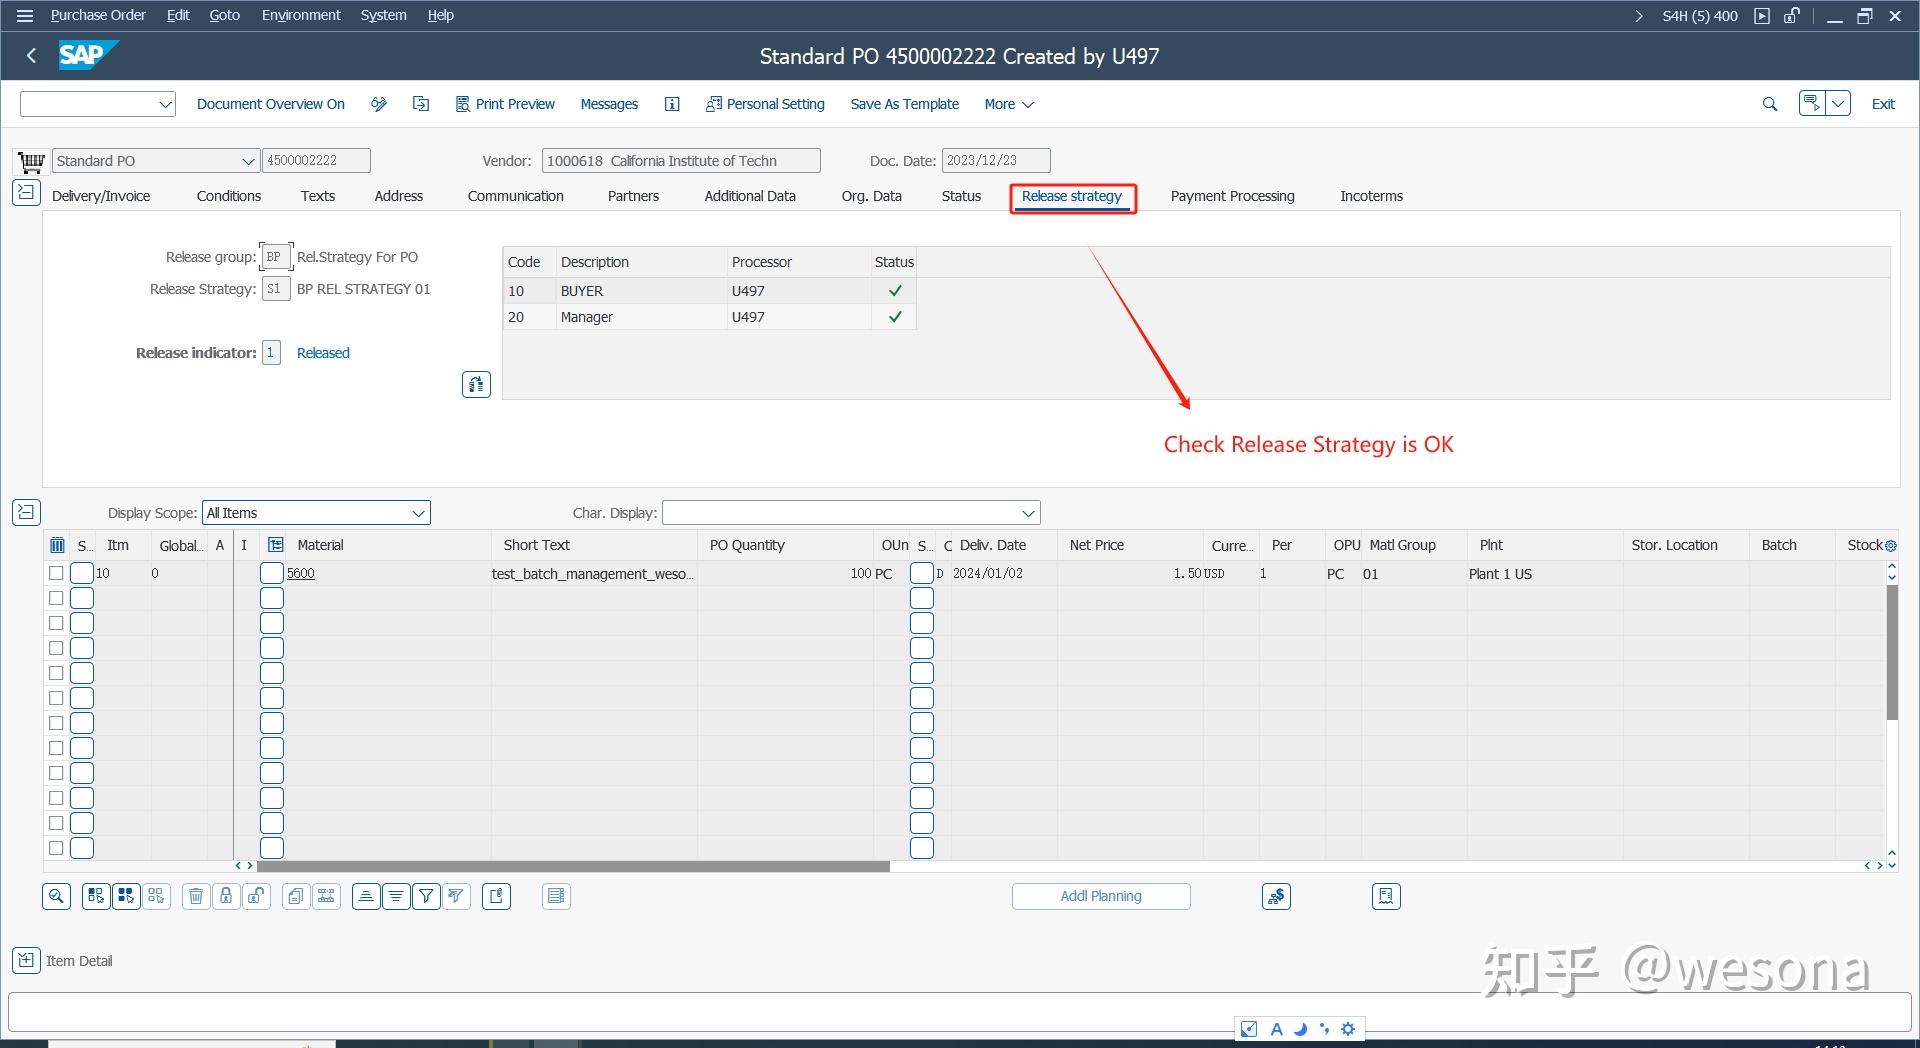Viewport: 1920px width, 1048px height.
Task: Click the Sort Ascending icon
Action: tap(366, 896)
